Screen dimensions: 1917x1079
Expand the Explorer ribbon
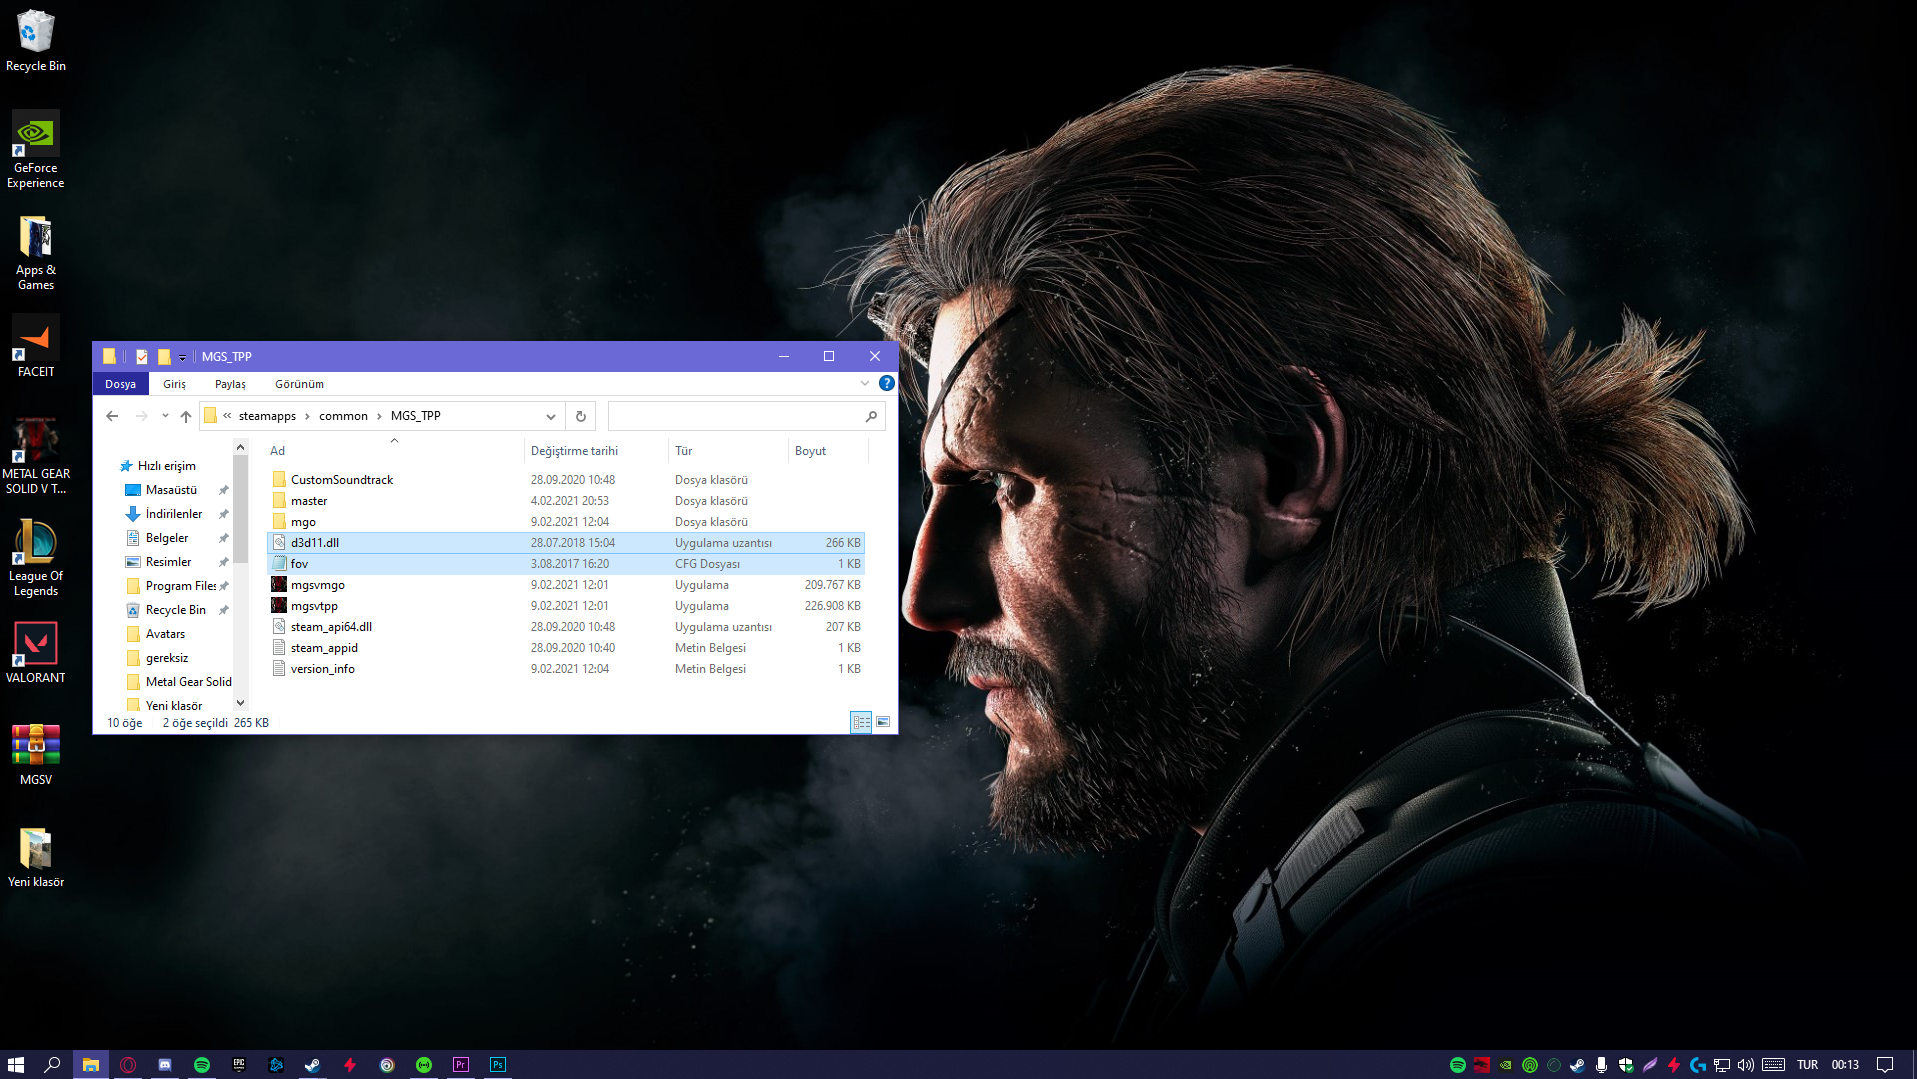(x=865, y=383)
